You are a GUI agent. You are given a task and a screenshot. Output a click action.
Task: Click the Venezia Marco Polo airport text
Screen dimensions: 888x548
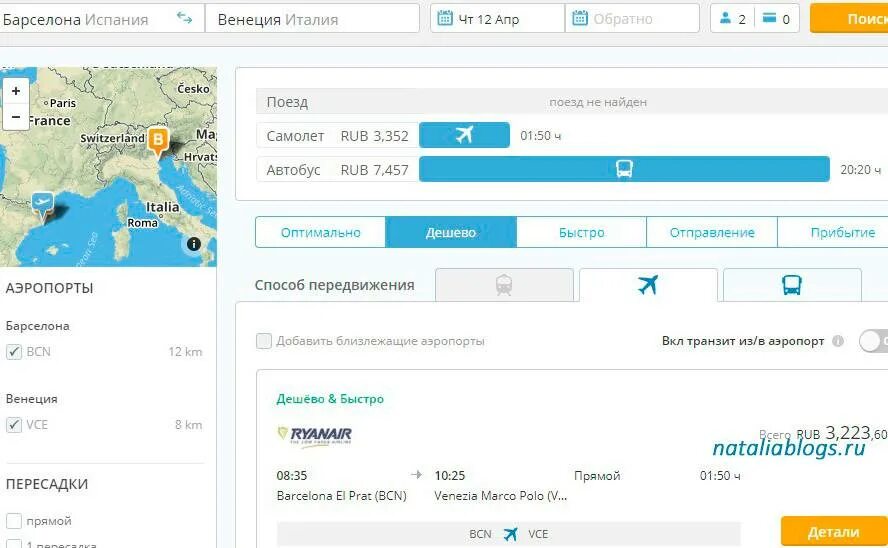coord(500,496)
